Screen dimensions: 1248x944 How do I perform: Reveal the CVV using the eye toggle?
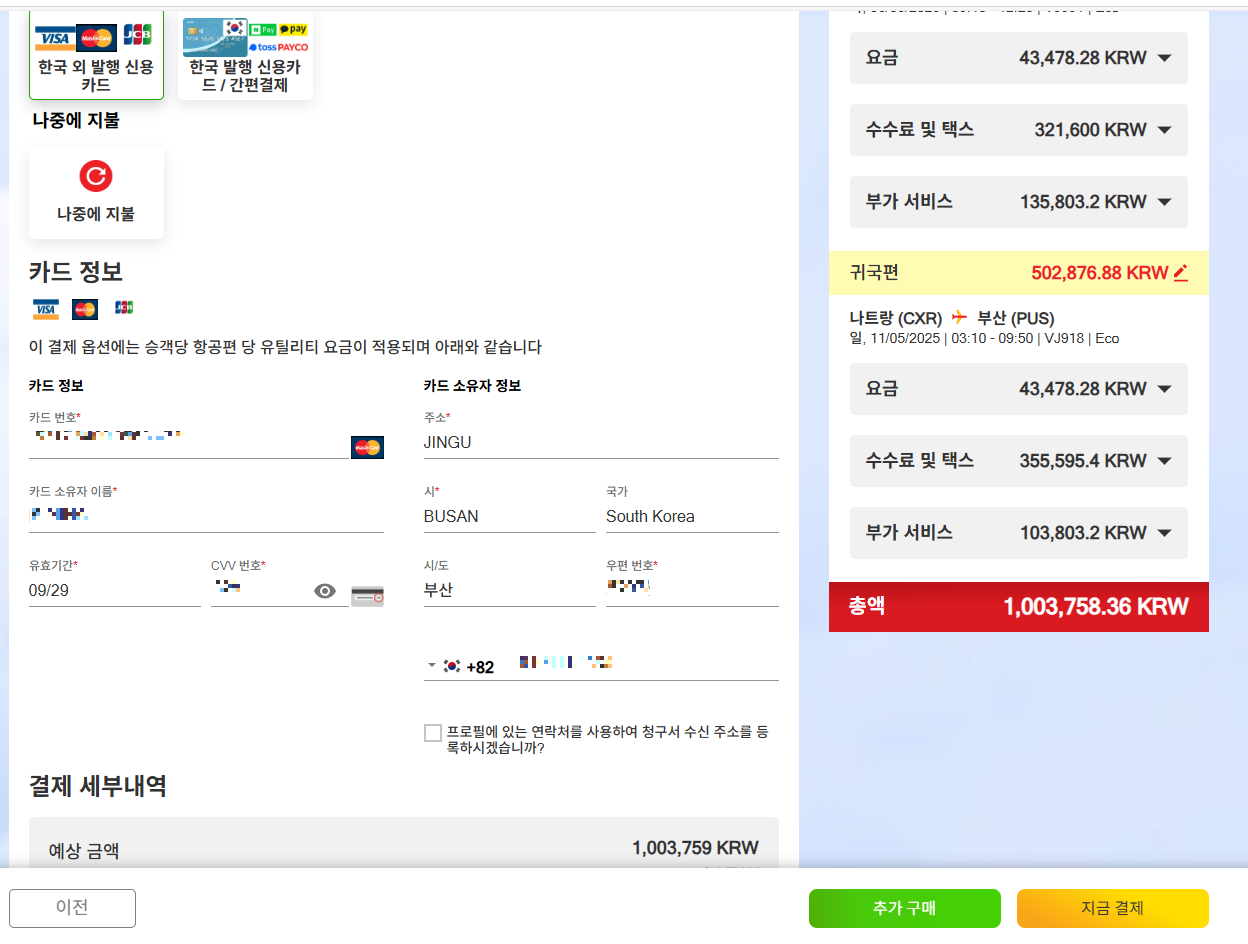(323, 591)
